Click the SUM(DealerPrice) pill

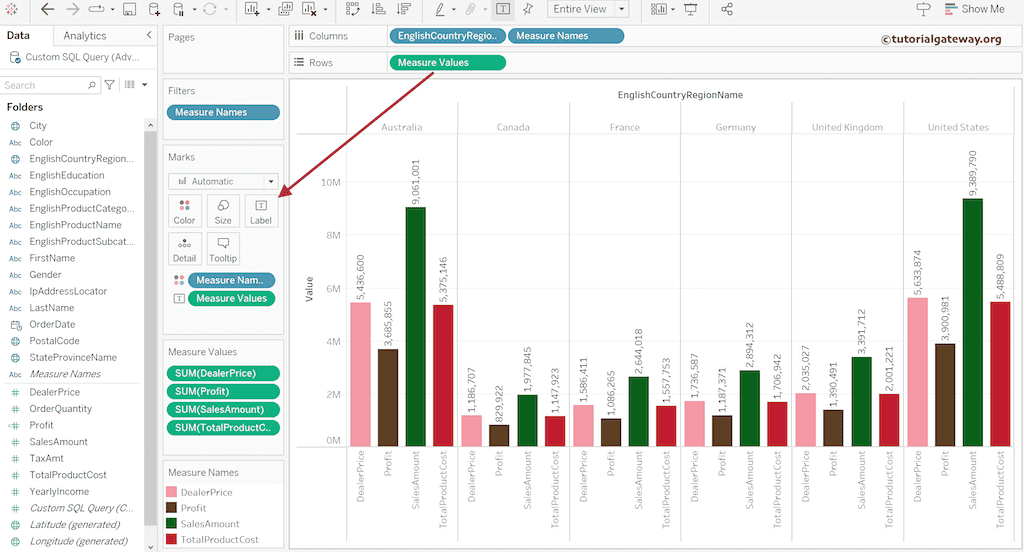(x=223, y=374)
